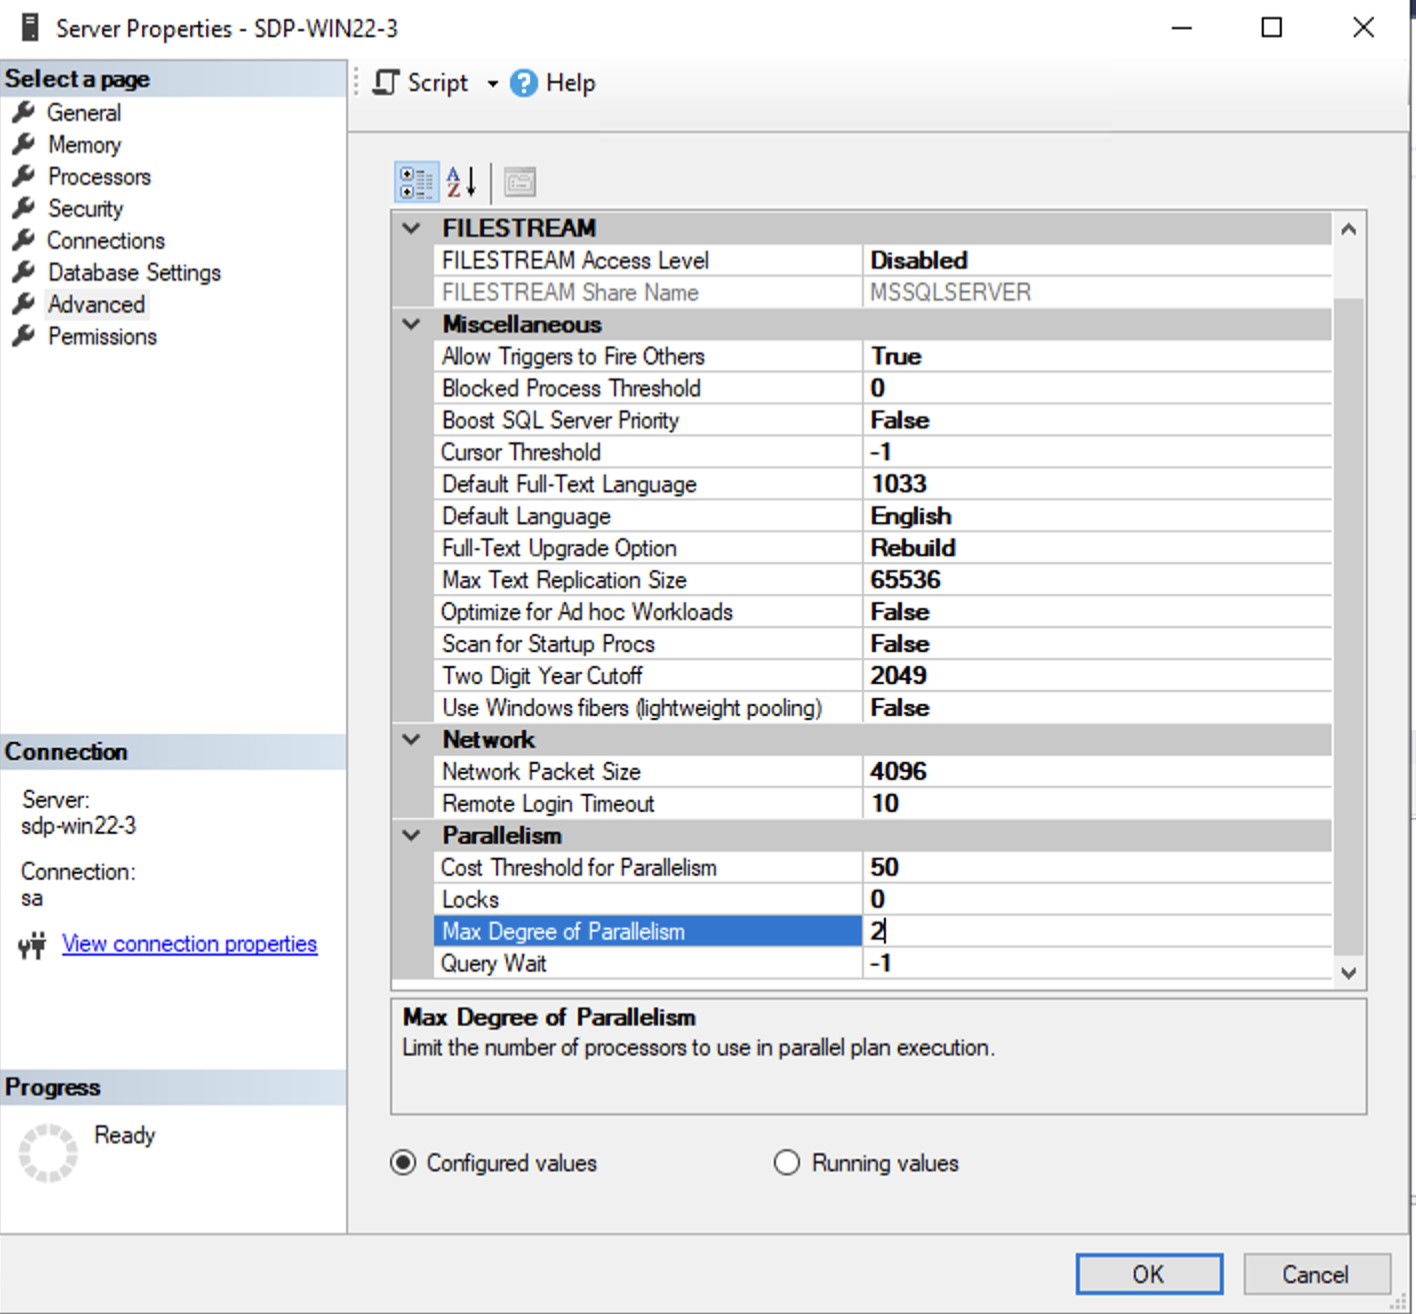The width and height of the screenshot is (1416, 1314).
Task: Click the Alphabetical sort icon
Action: 461,182
